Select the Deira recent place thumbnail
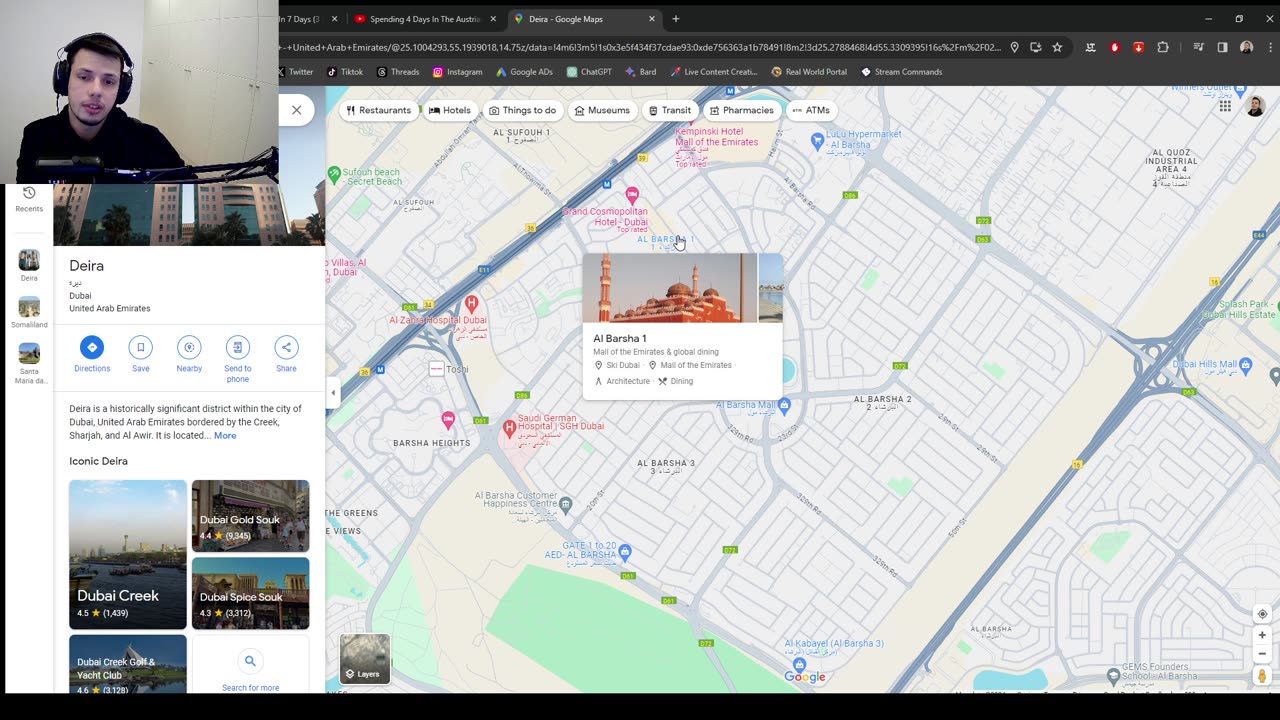The image size is (1280, 720). coord(29,260)
